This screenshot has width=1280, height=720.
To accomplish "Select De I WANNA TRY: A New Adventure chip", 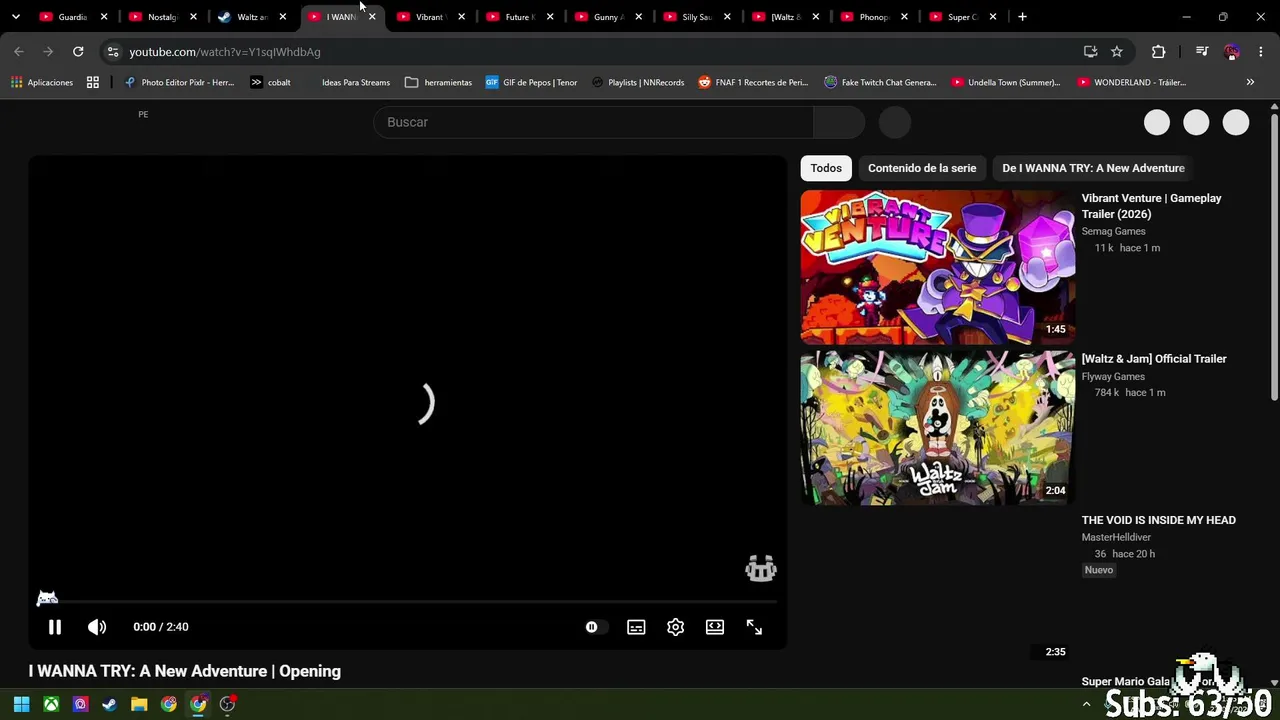I will (1093, 168).
